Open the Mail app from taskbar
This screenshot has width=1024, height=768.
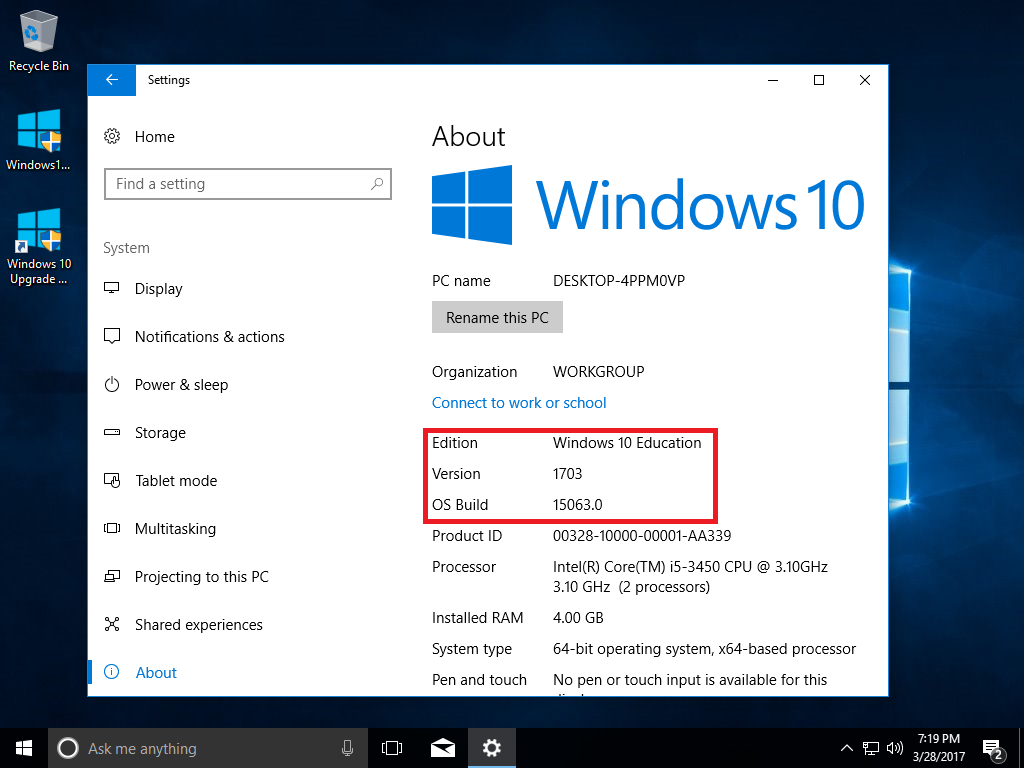pyautogui.click(x=441, y=748)
